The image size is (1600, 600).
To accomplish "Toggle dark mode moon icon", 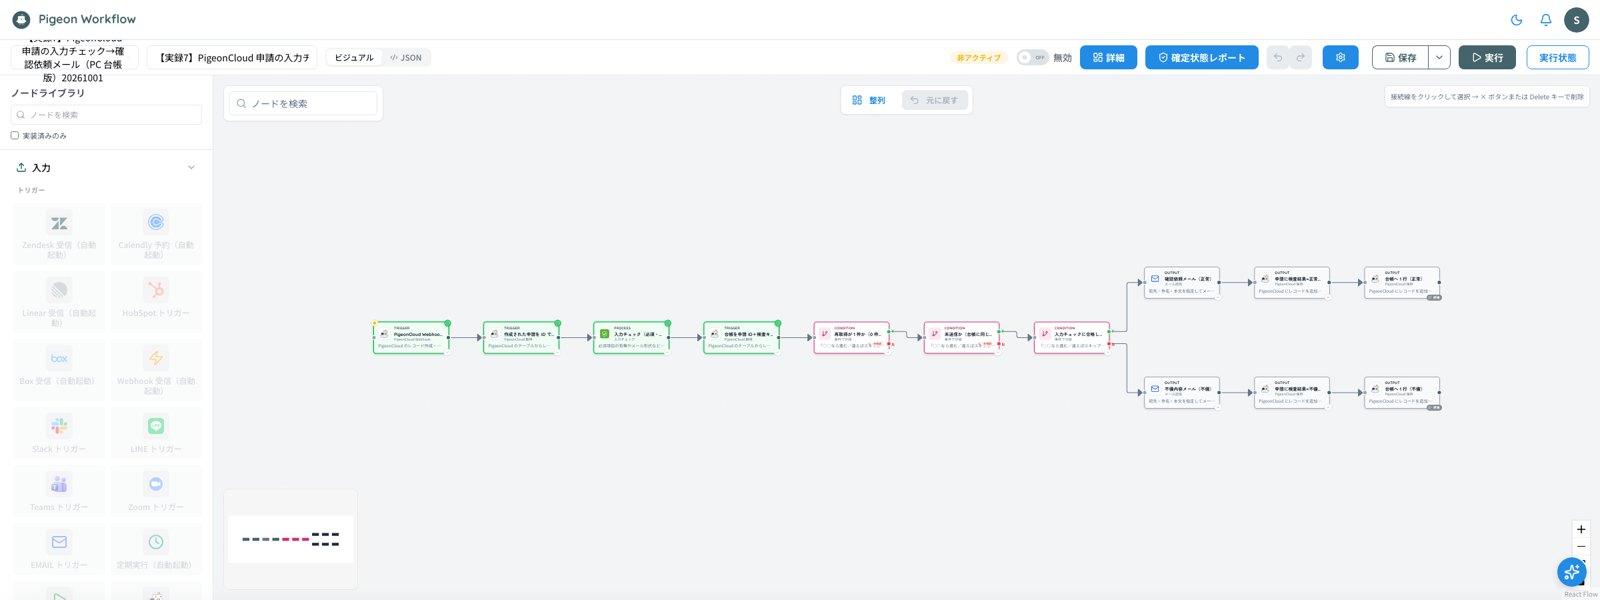I will pos(1516,20).
